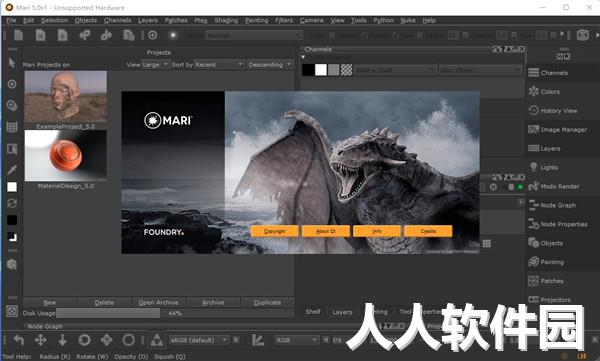600x361 pixels.
Task: Click the 3D cube icon at top right
Action: (582, 35)
